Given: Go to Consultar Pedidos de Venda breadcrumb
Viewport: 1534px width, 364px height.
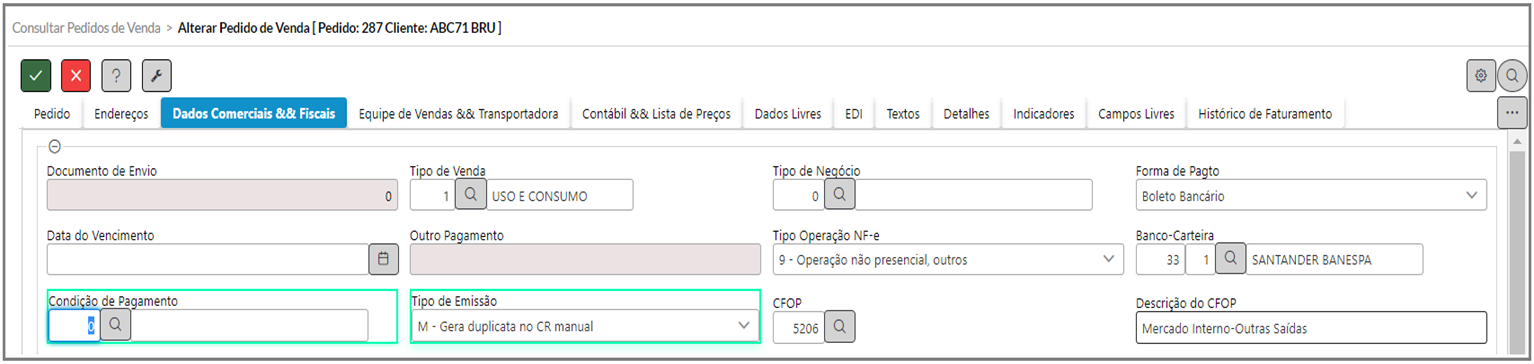Looking at the screenshot, I should click(86, 28).
